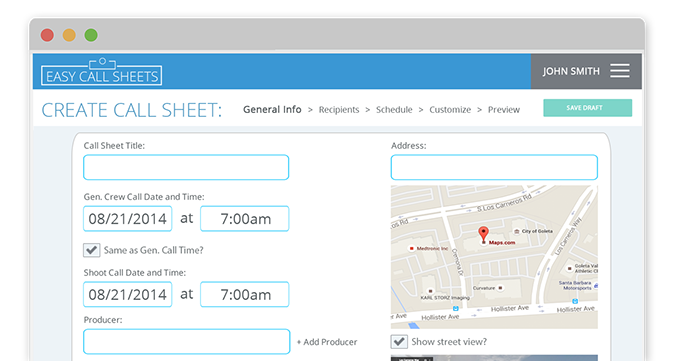Focus the Producer input field

point(187,342)
